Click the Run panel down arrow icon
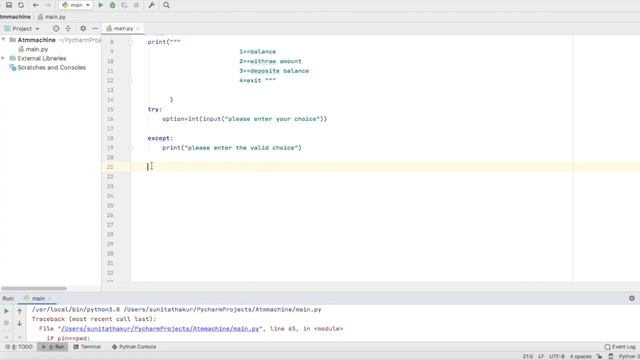Viewport: 640px width, 360px height. pos(19,323)
